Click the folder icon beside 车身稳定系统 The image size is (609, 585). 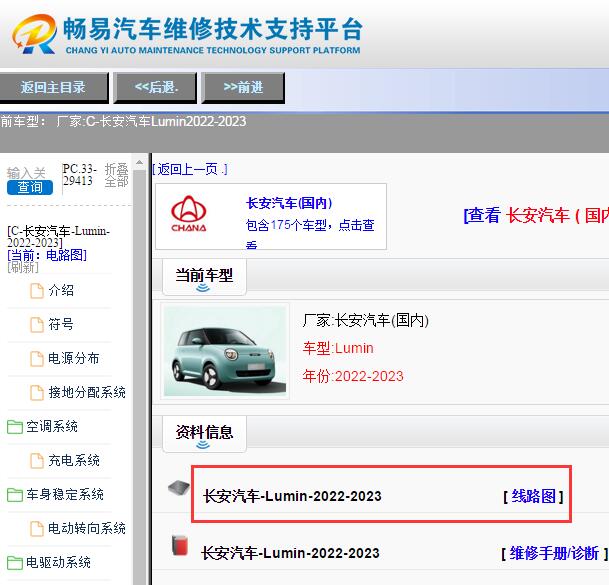tap(15, 495)
